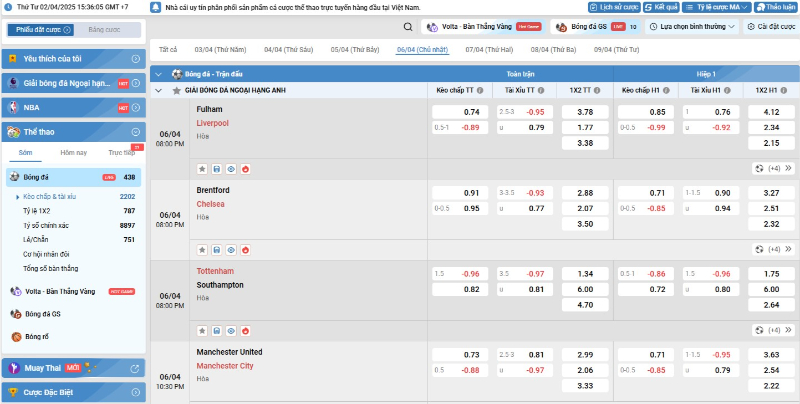Screen dimensions: 800x404
Task: Click info icon next to Tài Xỉu H1
Action: tap(727, 90)
